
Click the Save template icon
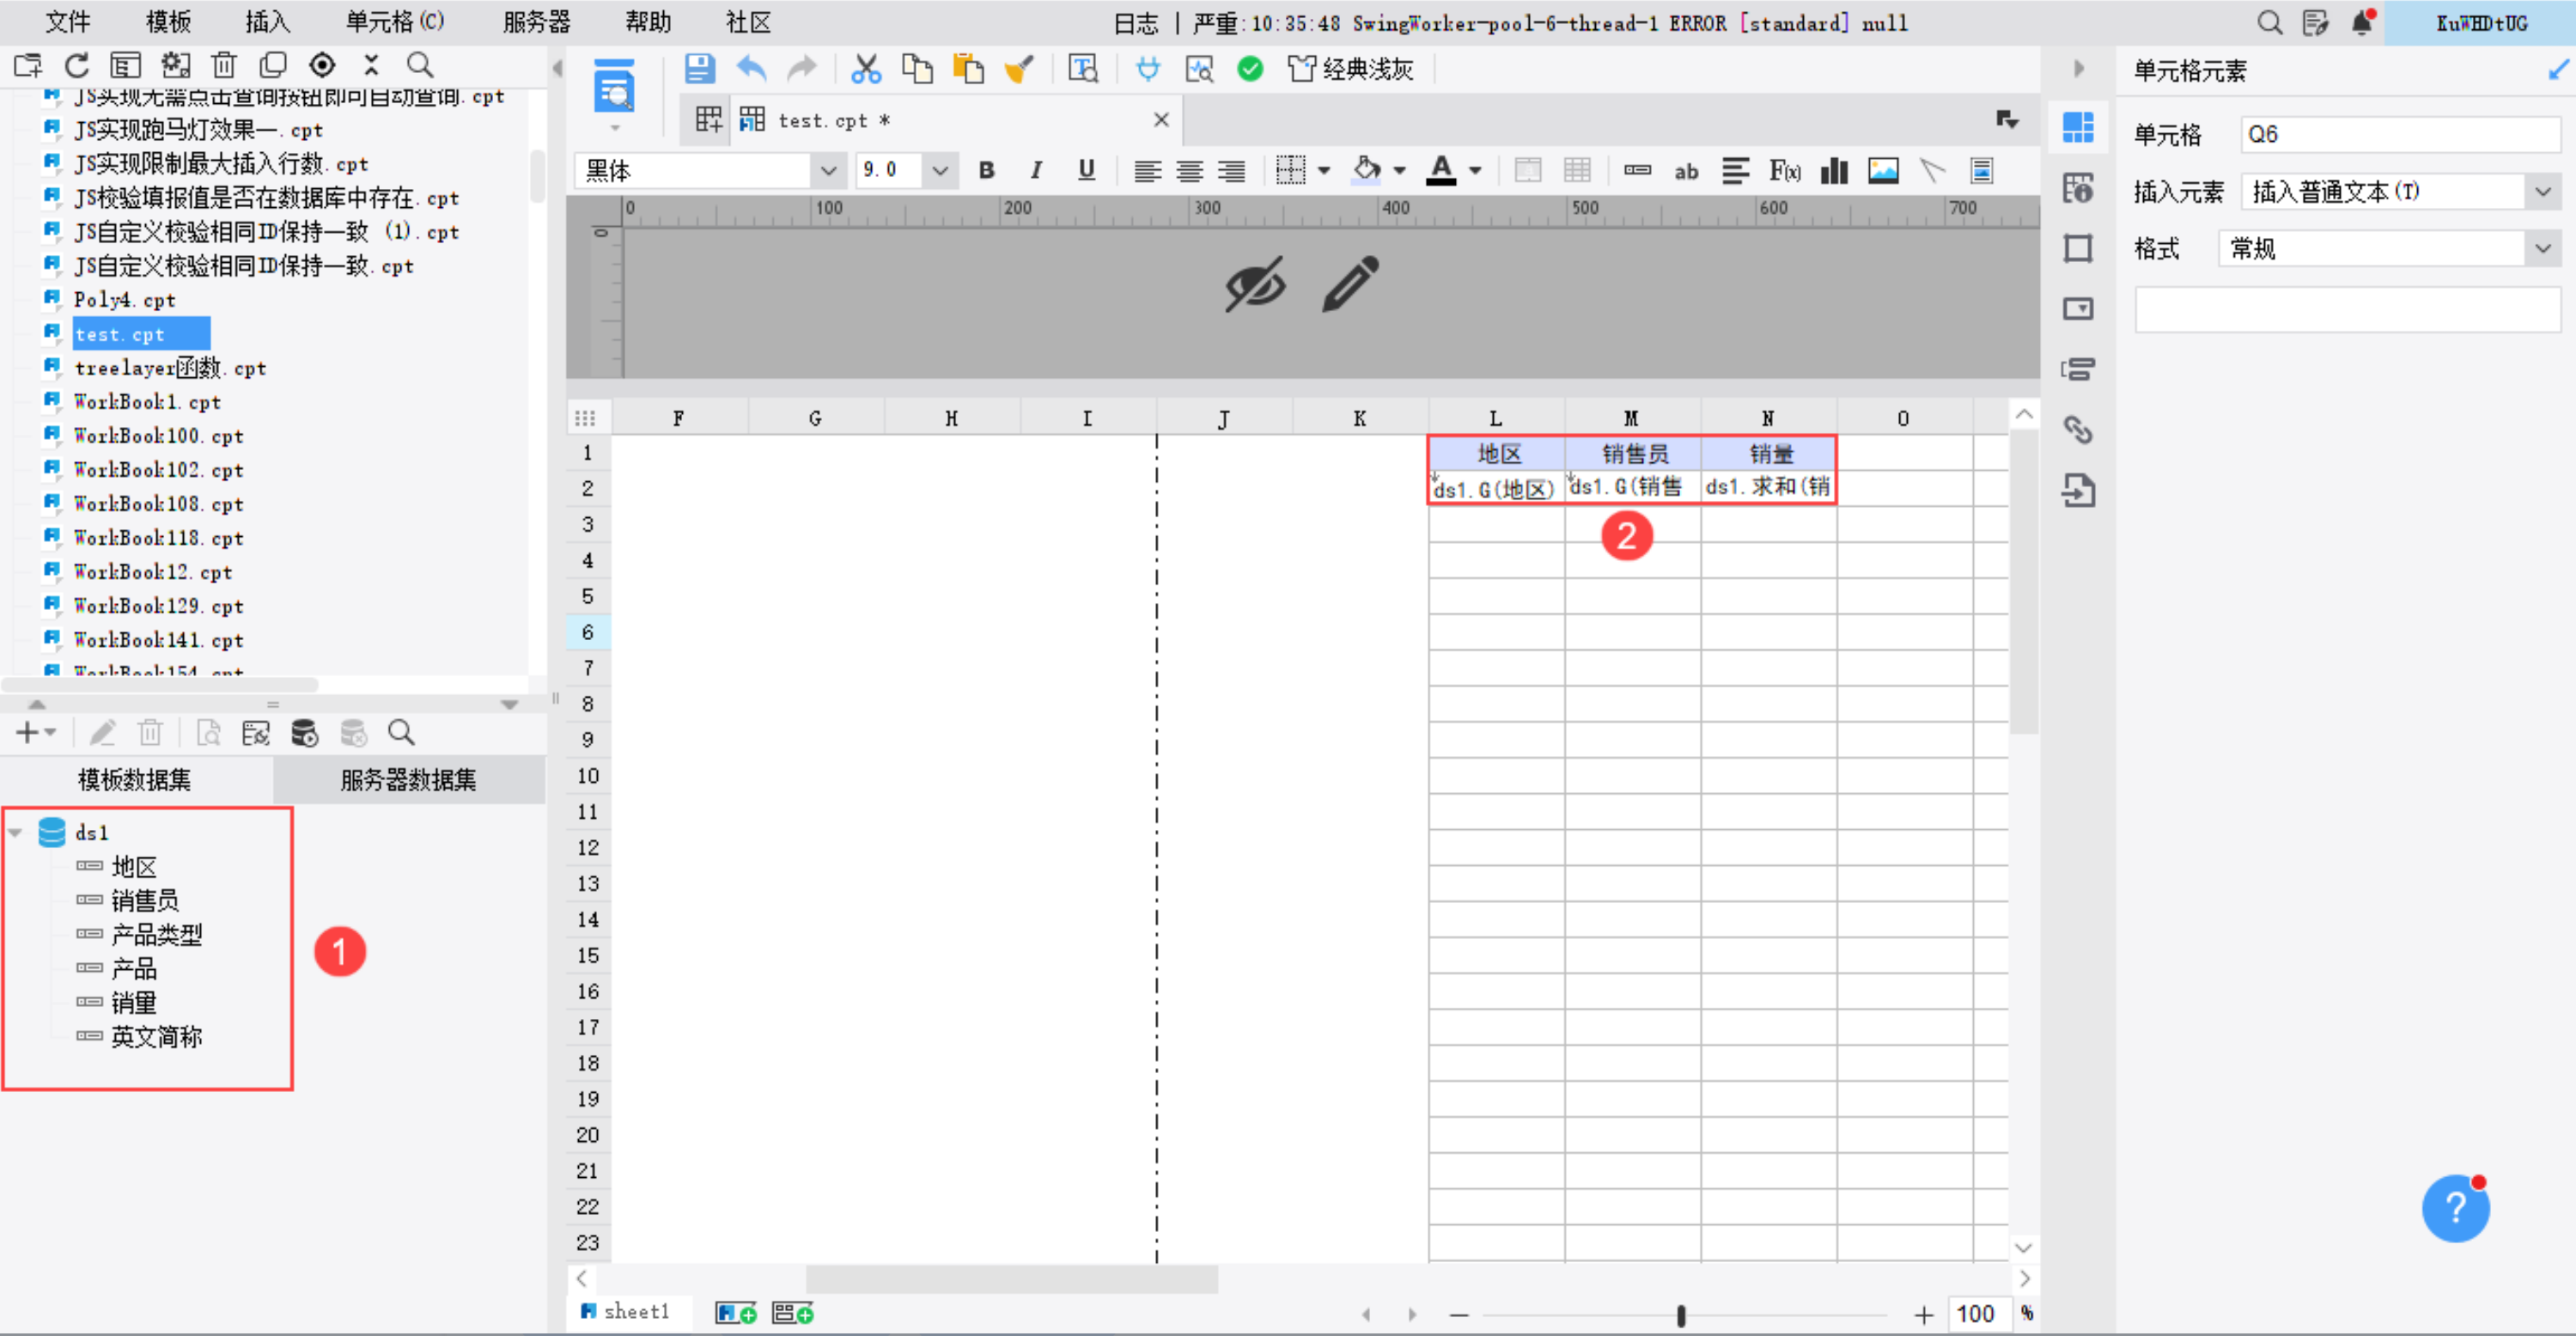[699, 69]
